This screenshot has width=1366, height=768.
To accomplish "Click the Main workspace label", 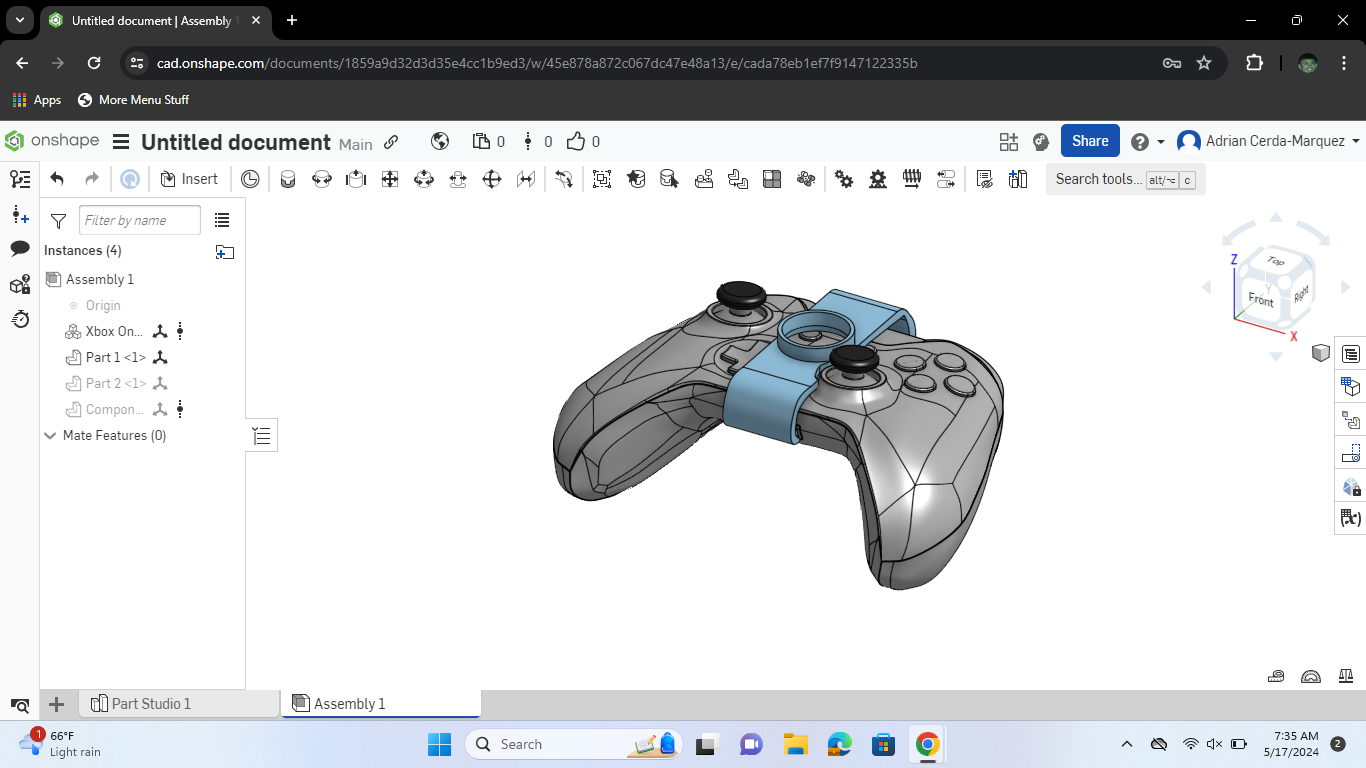I will click(x=355, y=144).
